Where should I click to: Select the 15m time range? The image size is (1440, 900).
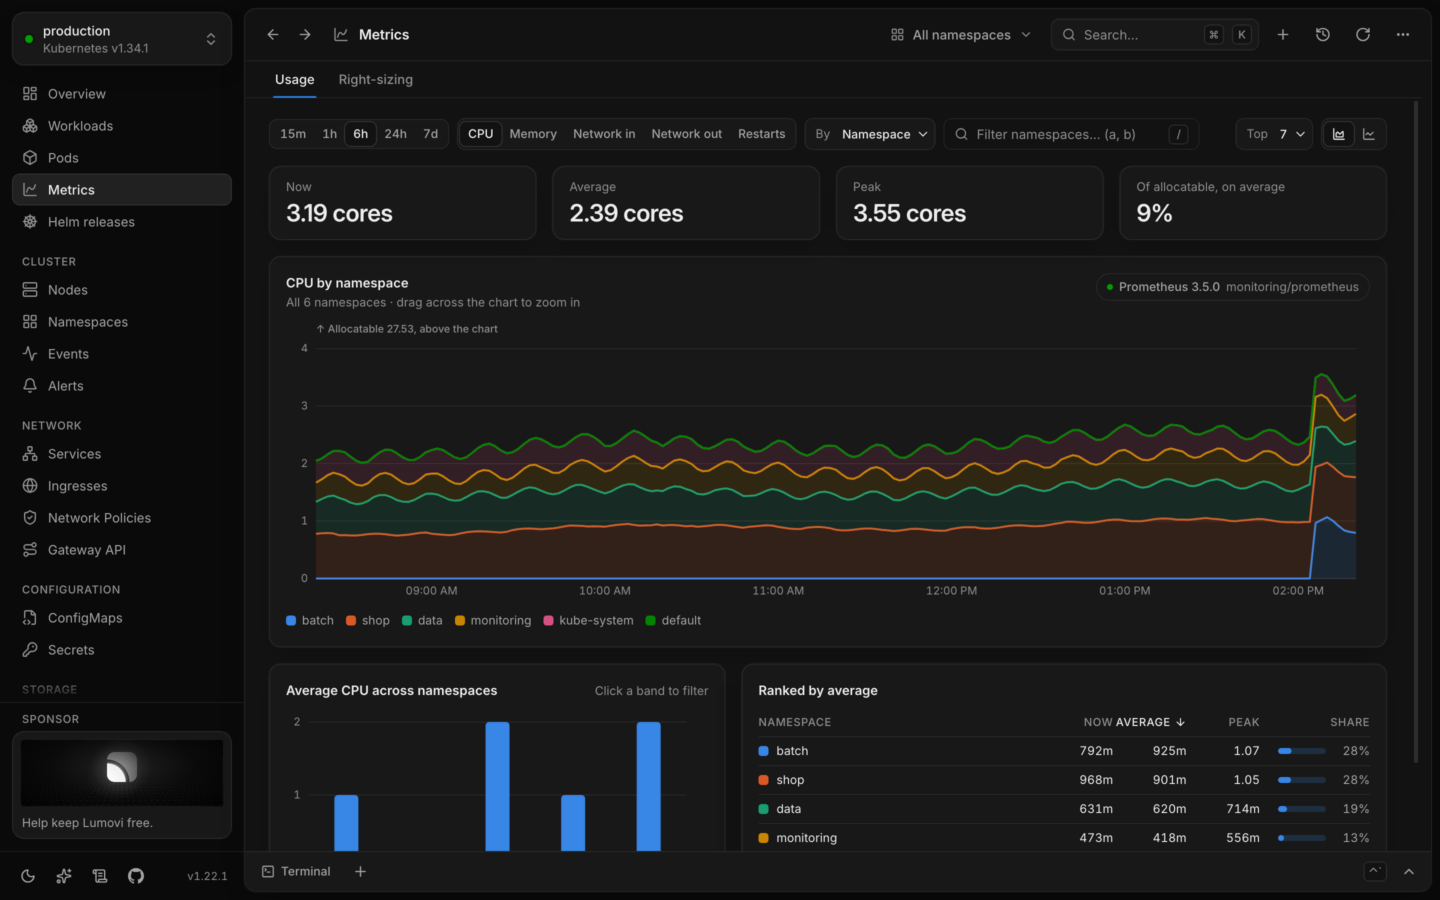click(x=293, y=134)
